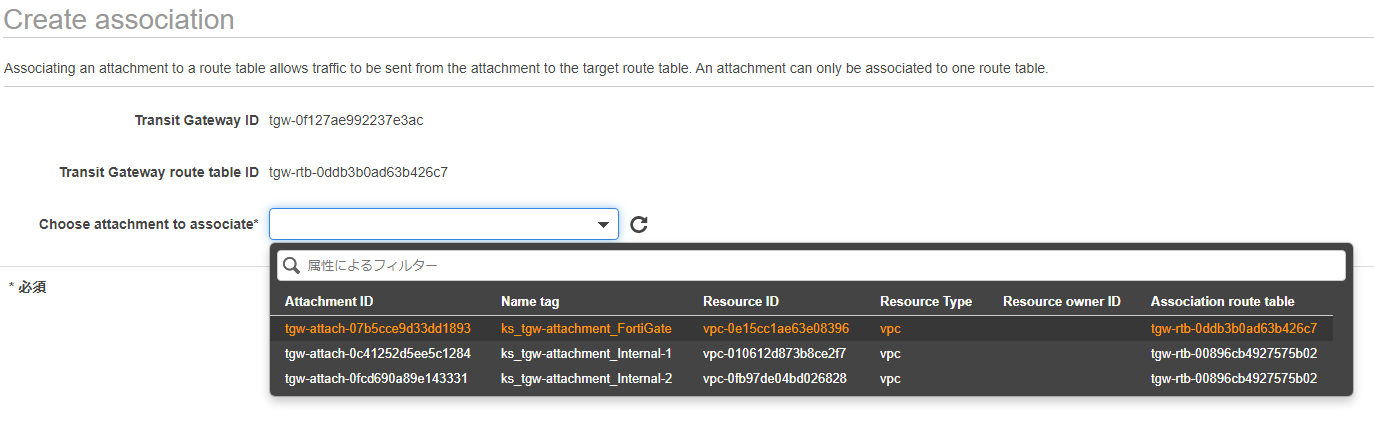Image resolution: width=1374 pixels, height=424 pixels.
Task: Click route table value in Internal-1 row
Action: point(1234,353)
